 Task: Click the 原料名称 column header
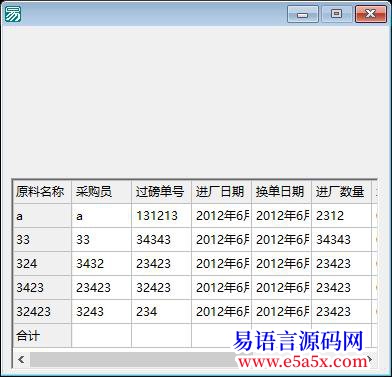pyautogui.click(x=42, y=192)
